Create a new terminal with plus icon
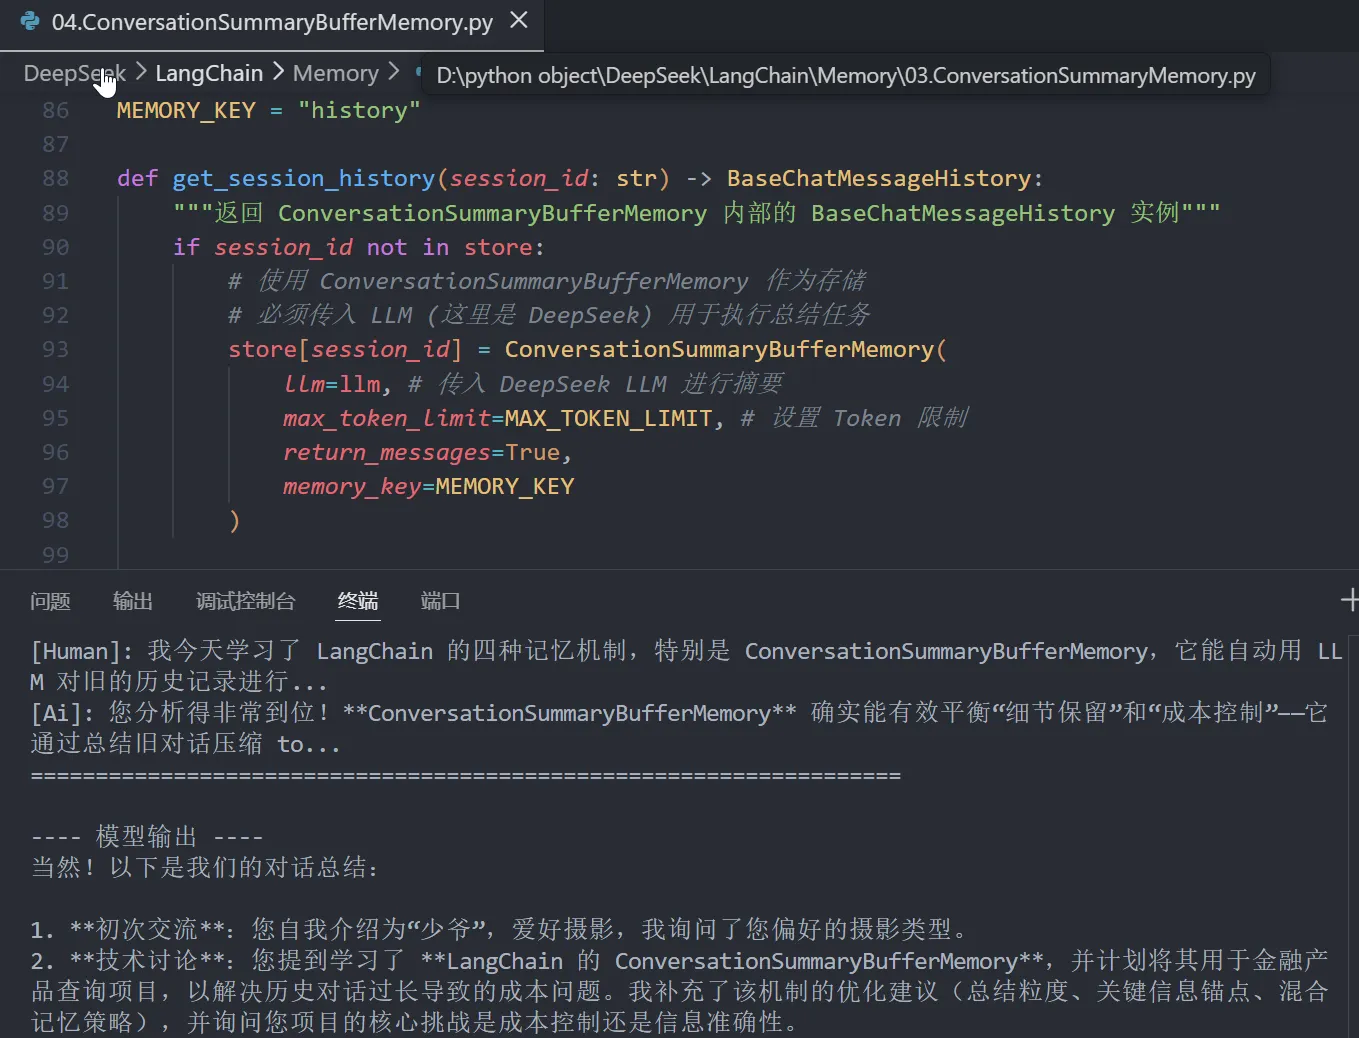The width and height of the screenshot is (1359, 1038). [x=1349, y=600]
